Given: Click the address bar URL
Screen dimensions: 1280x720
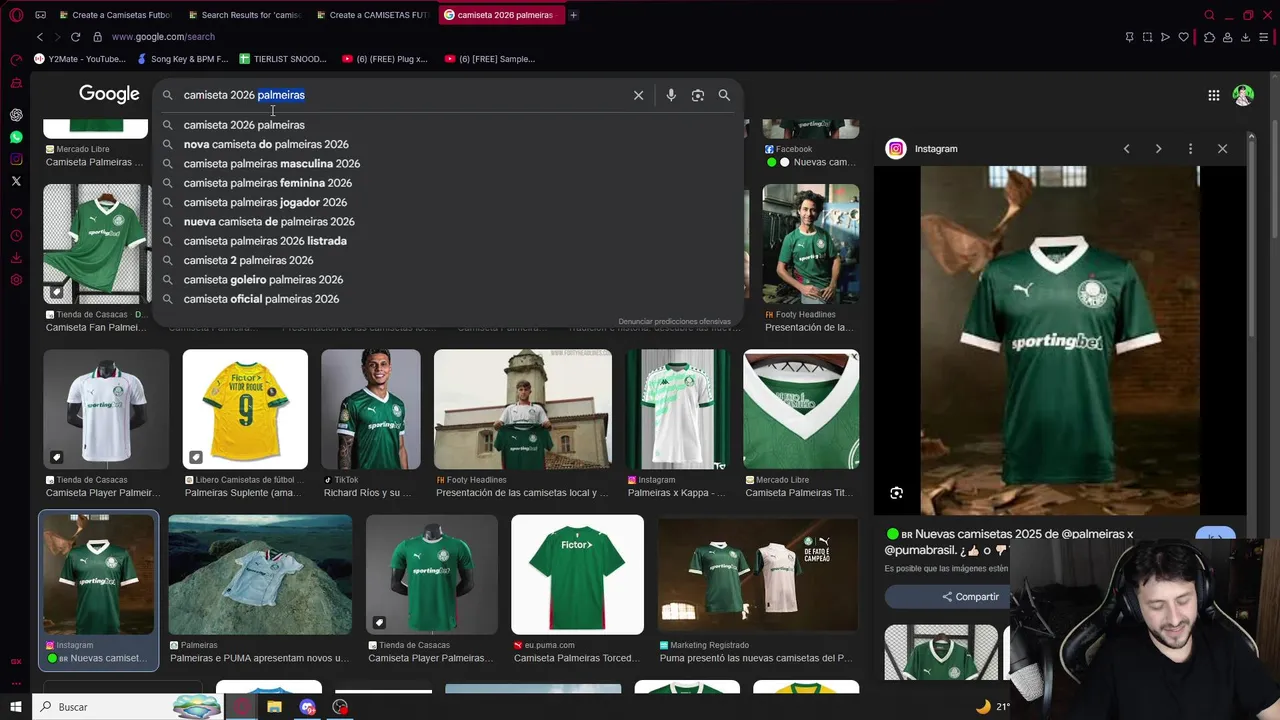Looking at the screenshot, I should click(x=163, y=37).
